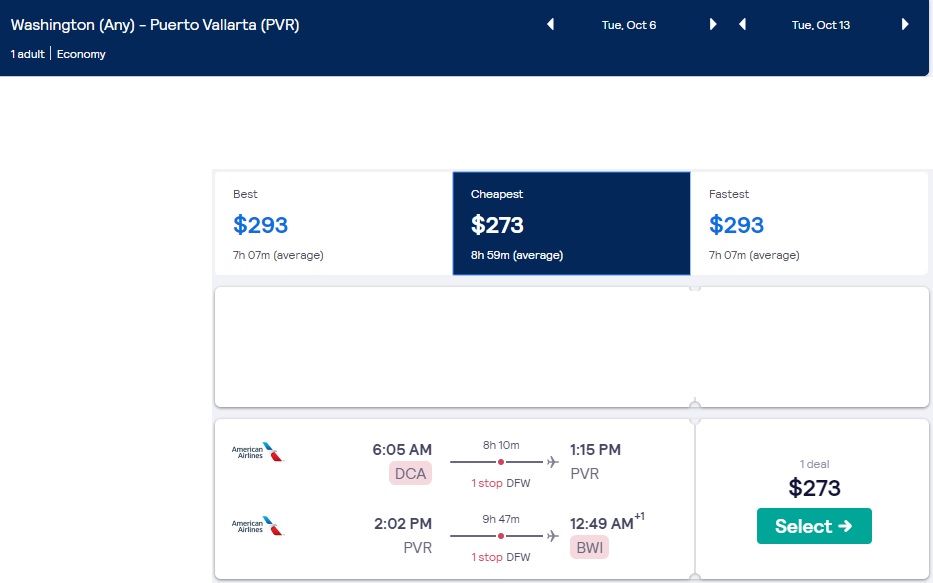Click the red stop dot on the outbound route

point(500,461)
